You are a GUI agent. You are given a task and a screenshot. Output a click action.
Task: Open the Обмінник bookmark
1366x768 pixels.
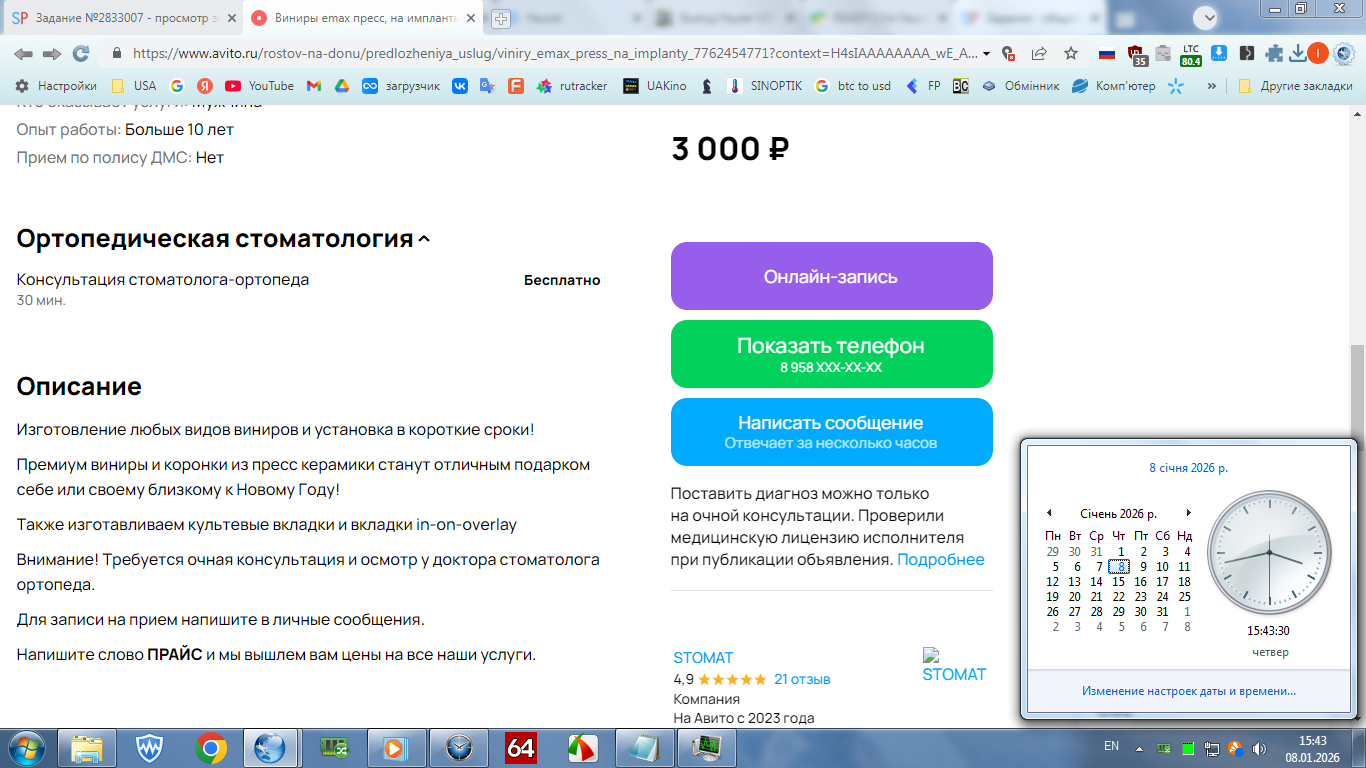(1020, 86)
